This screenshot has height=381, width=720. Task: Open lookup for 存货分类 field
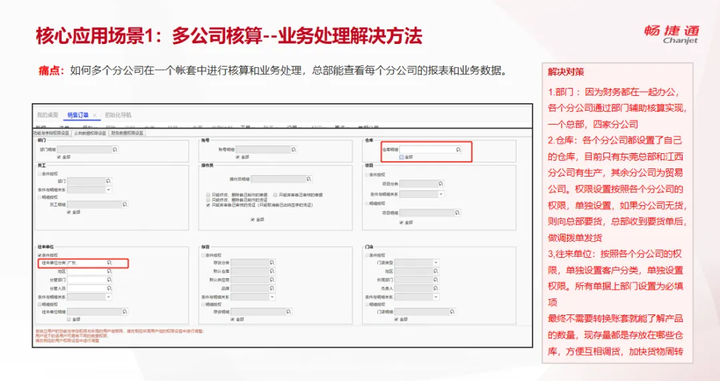tap(272, 263)
